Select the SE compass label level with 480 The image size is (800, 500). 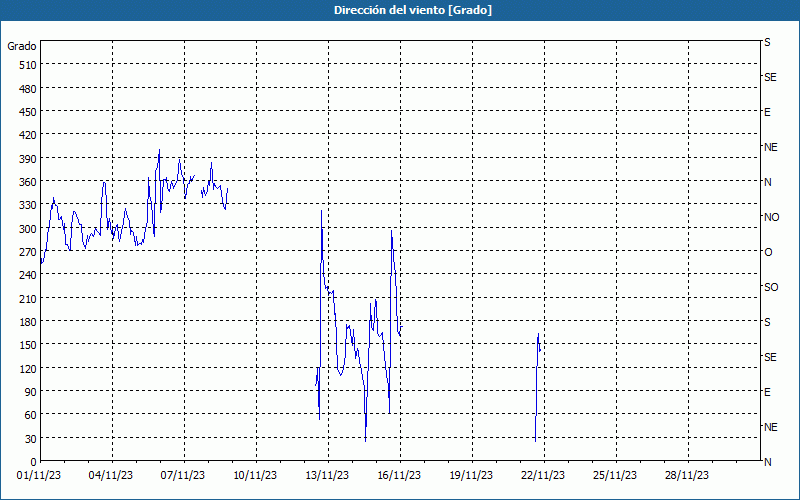770,78
